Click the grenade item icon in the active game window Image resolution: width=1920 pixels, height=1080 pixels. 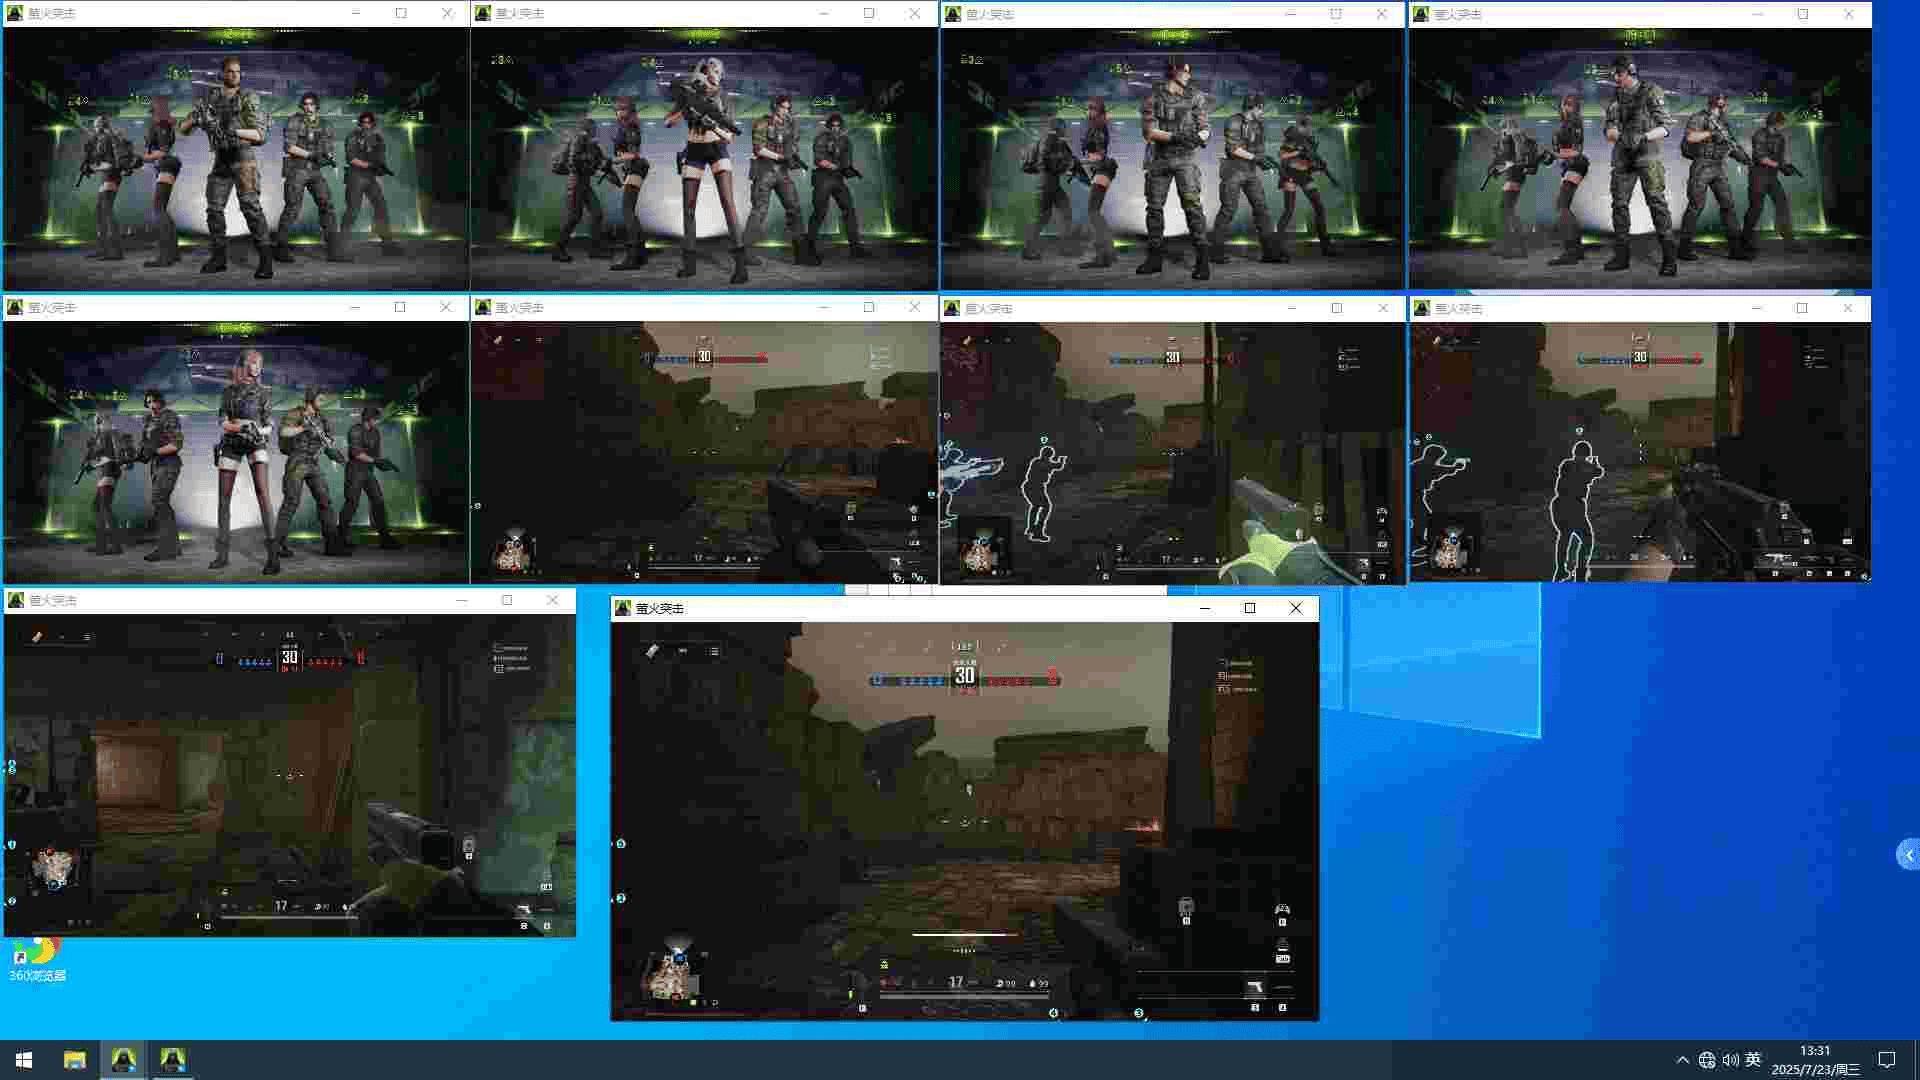1186,907
